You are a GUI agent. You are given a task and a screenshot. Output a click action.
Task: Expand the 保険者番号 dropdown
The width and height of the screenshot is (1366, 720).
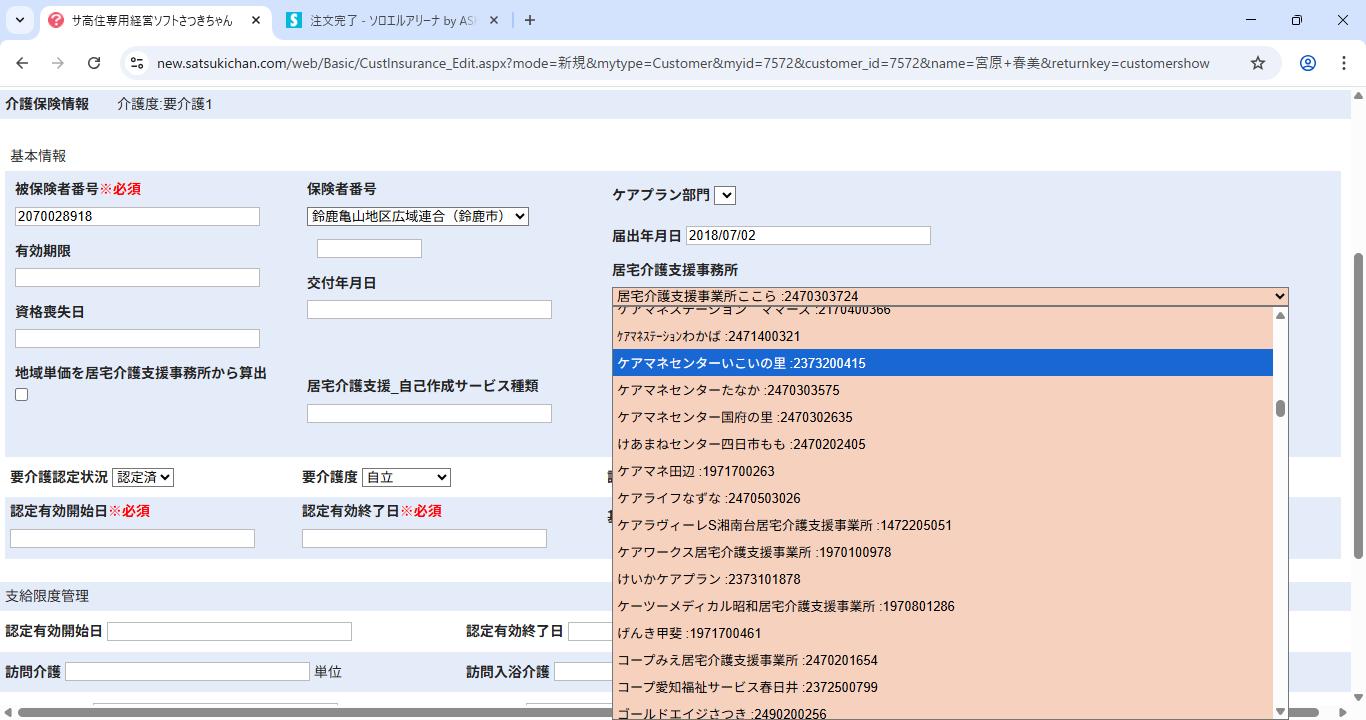pos(417,216)
